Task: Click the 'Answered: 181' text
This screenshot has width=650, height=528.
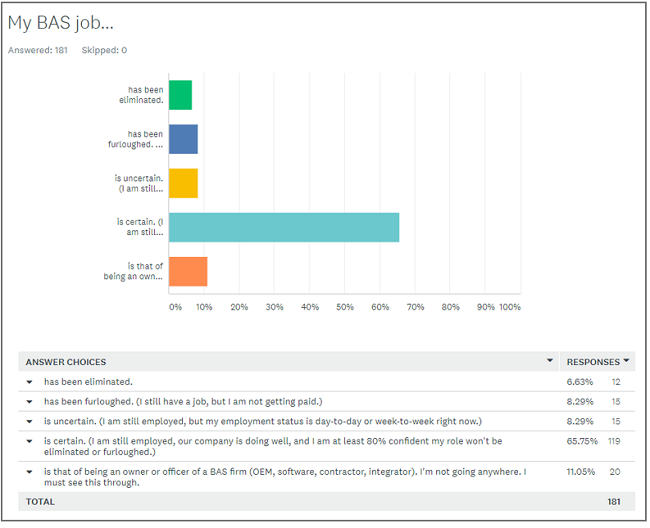Action: point(38,50)
